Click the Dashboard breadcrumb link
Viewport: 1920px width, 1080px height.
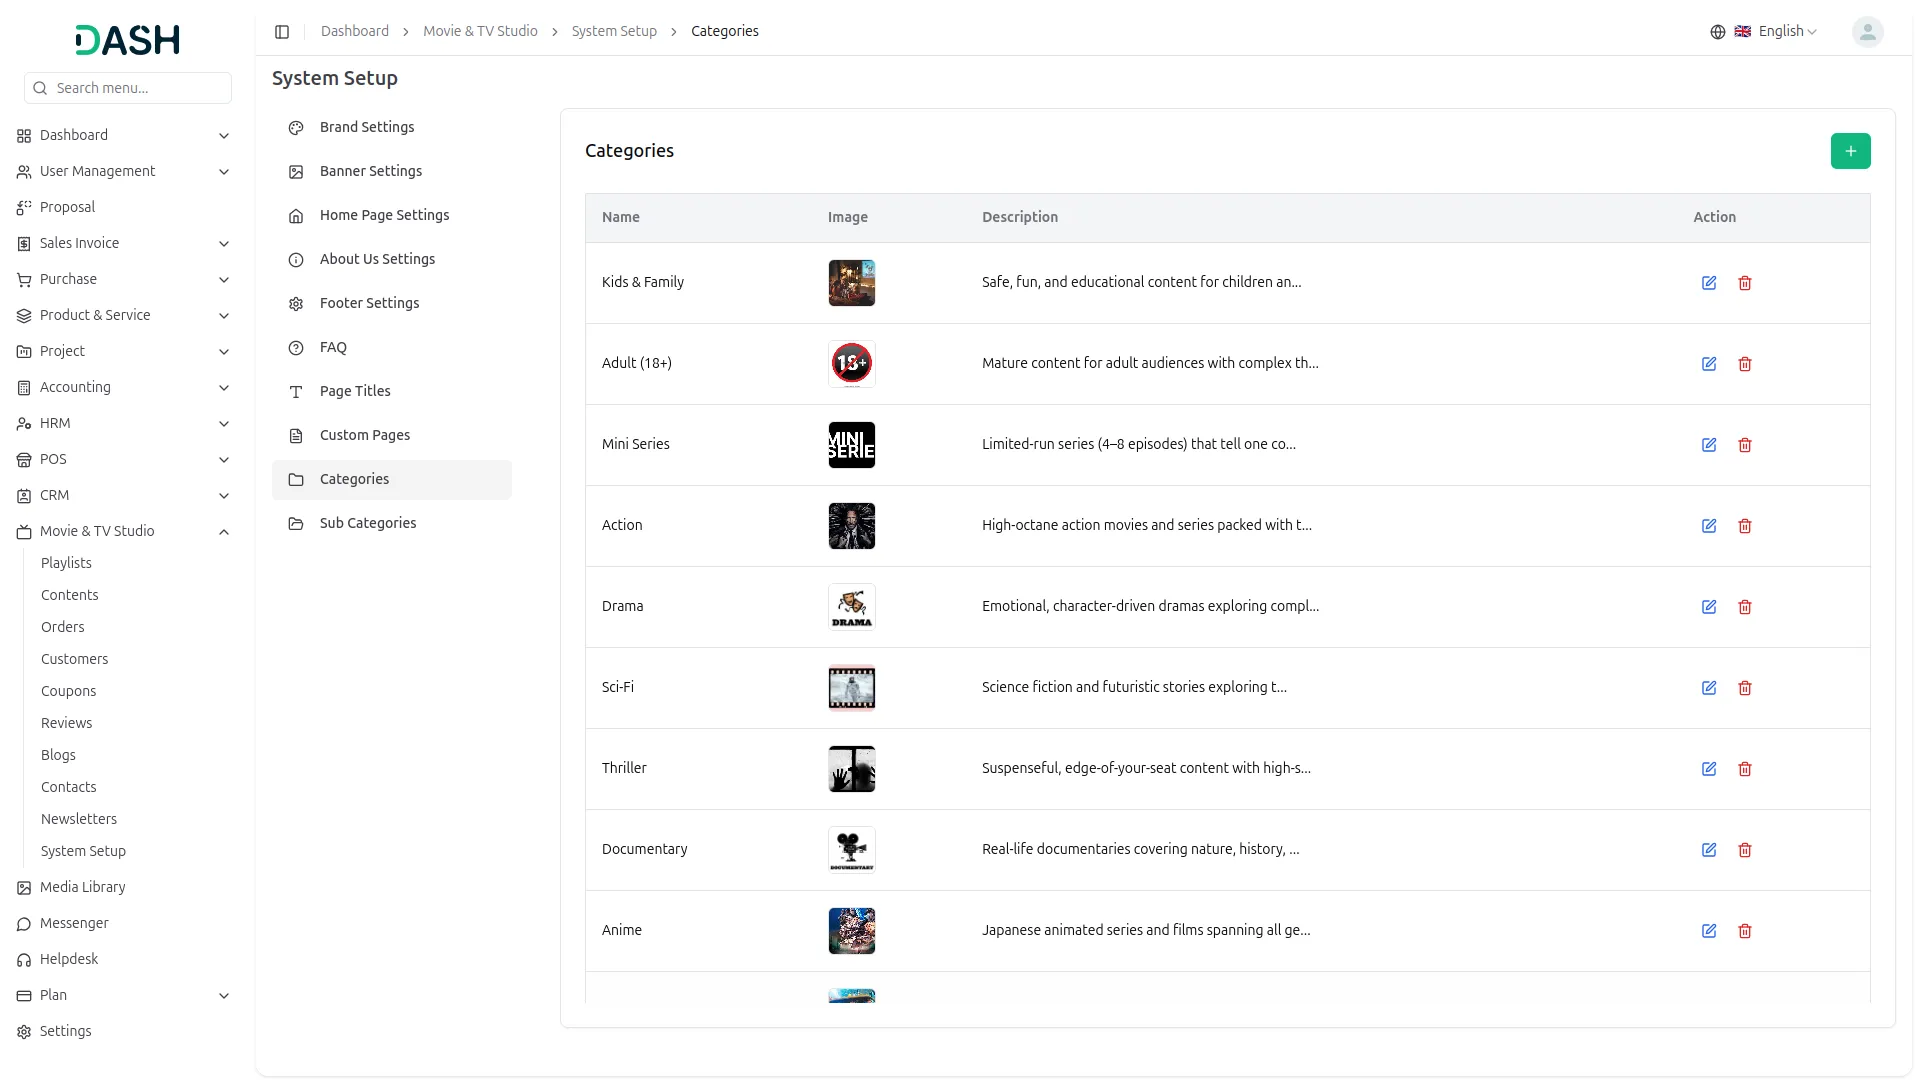pos(355,32)
